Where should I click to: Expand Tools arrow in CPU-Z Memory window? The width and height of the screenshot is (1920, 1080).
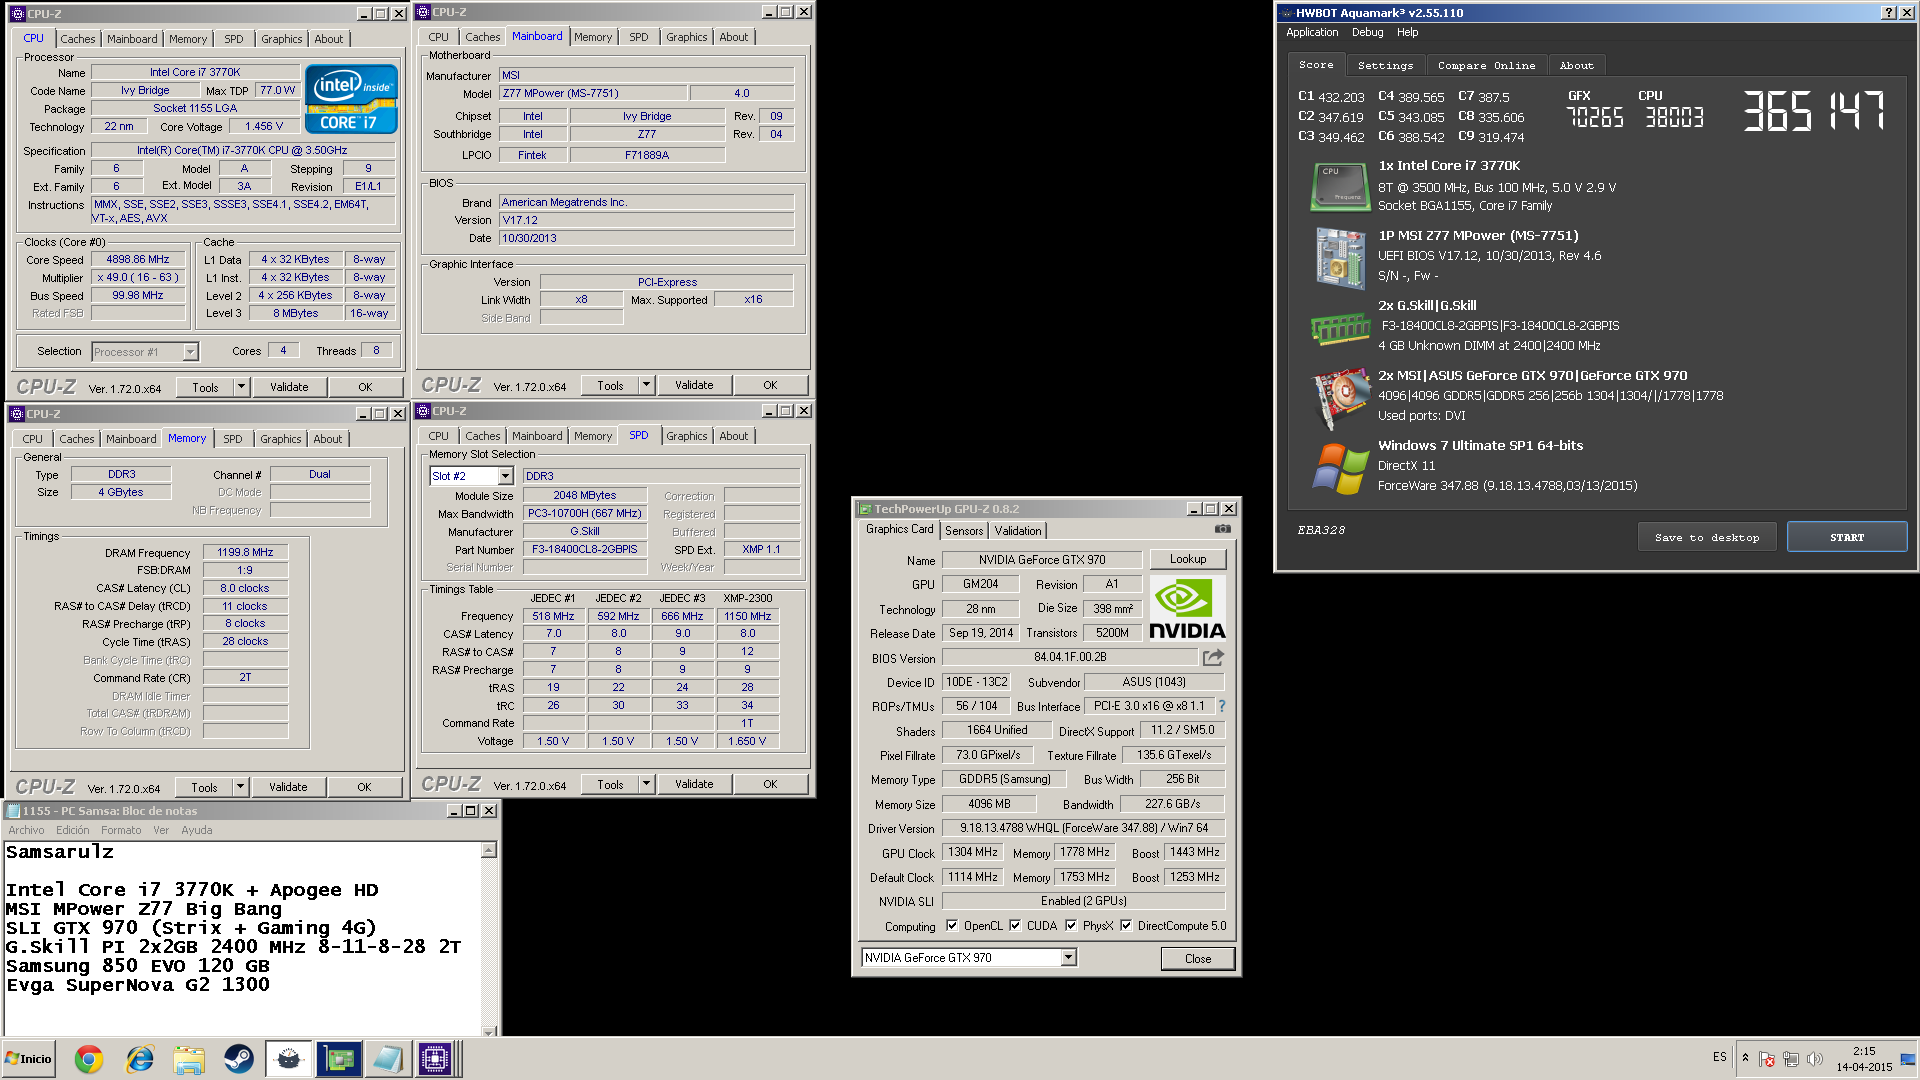240,787
